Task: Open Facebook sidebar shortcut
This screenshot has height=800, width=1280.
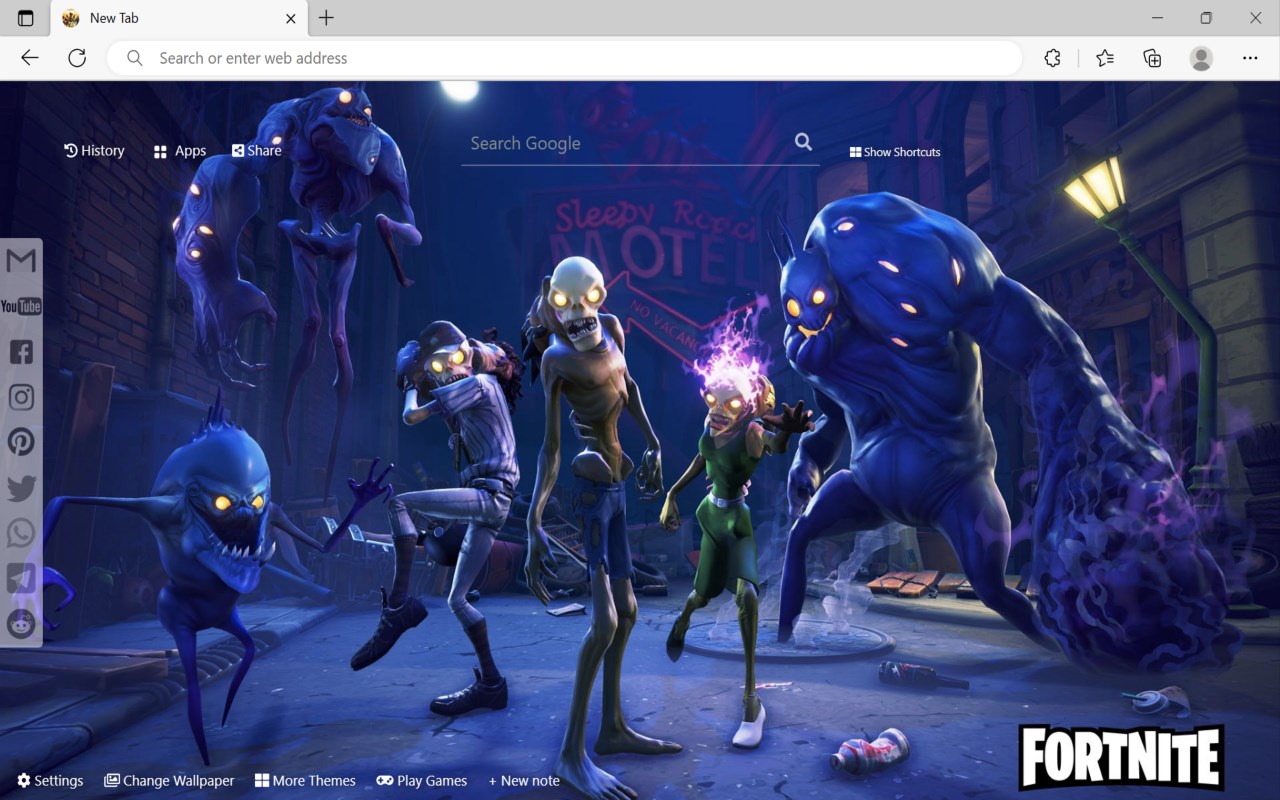Action: [21, 352]
